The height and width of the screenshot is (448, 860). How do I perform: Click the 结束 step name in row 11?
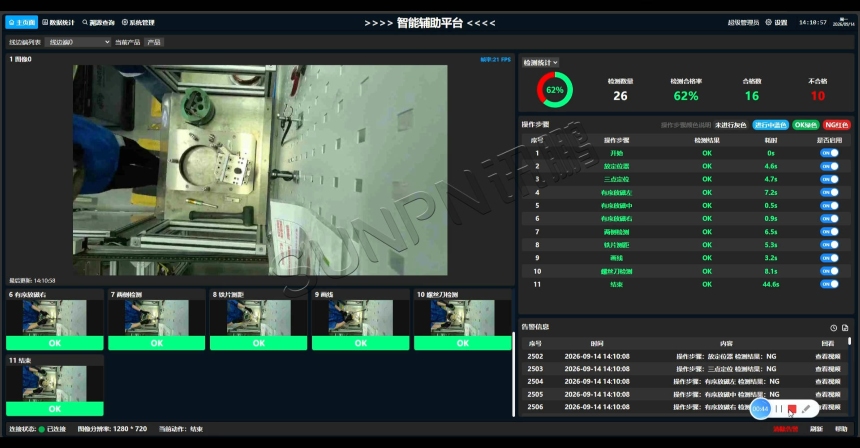pos(616,284)
